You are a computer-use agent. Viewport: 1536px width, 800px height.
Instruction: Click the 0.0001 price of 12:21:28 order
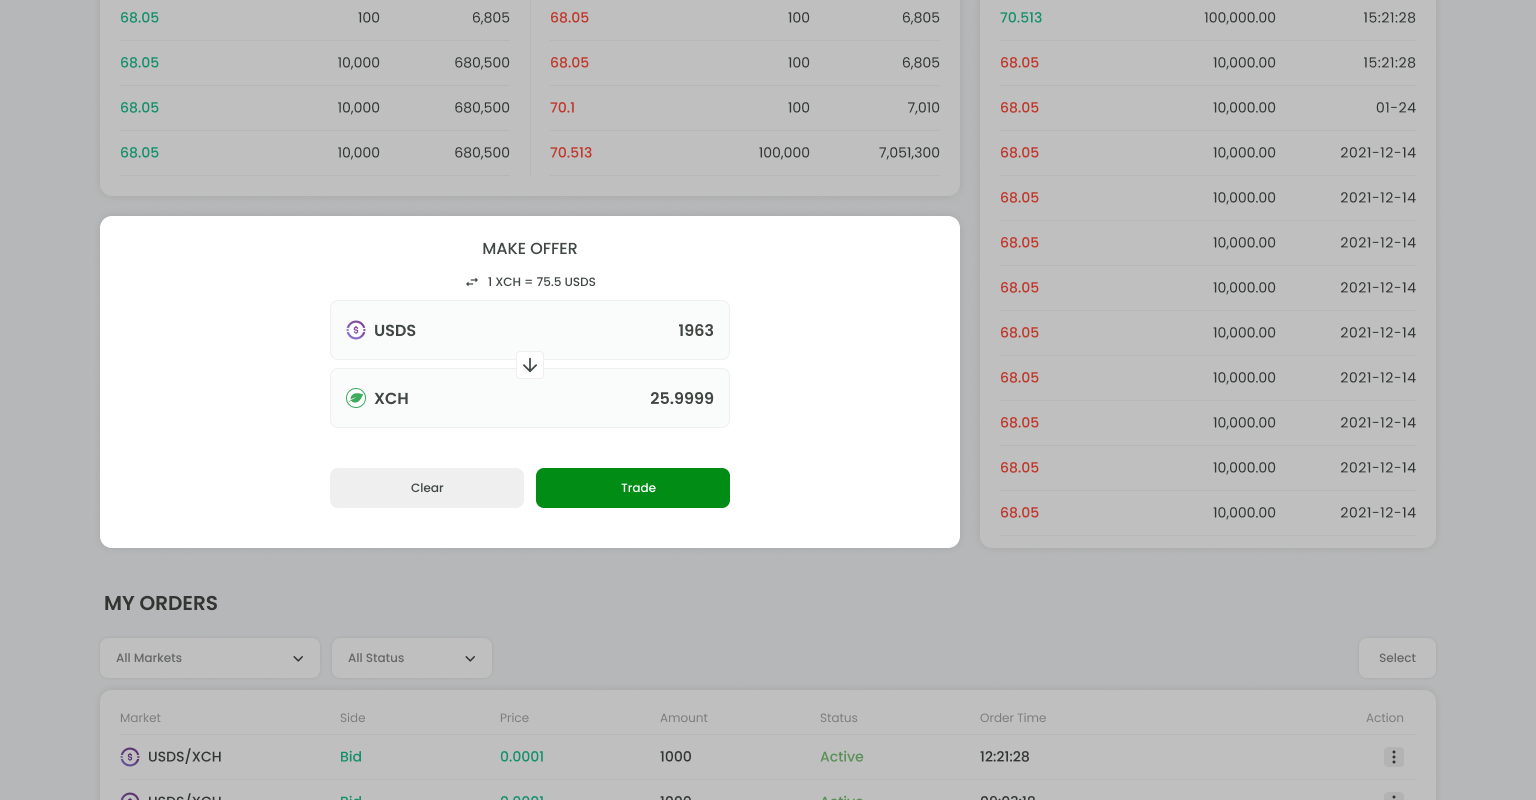click(522, 757)
